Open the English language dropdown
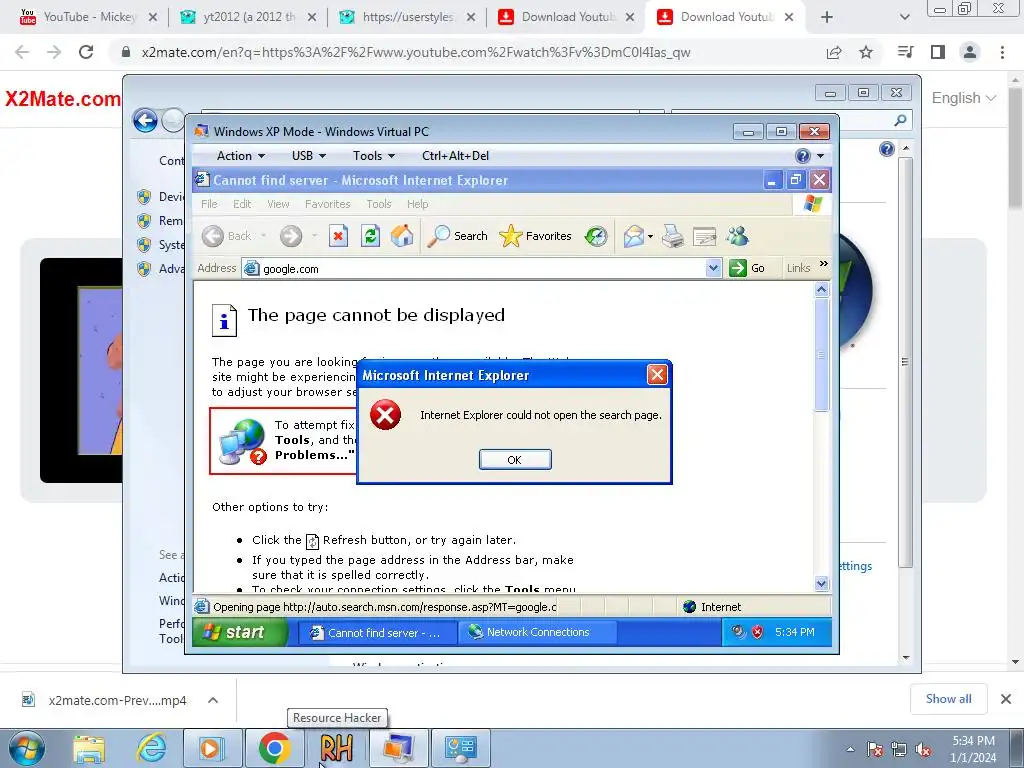 pyautogui.click(x=963, y=98)
